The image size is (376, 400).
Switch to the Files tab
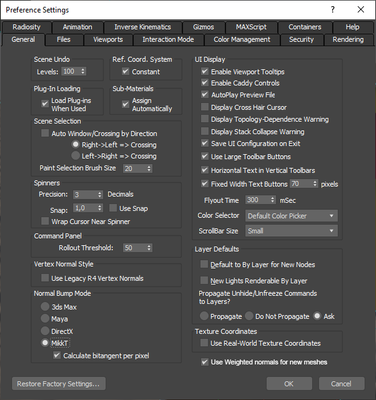[x=63, y=40]
